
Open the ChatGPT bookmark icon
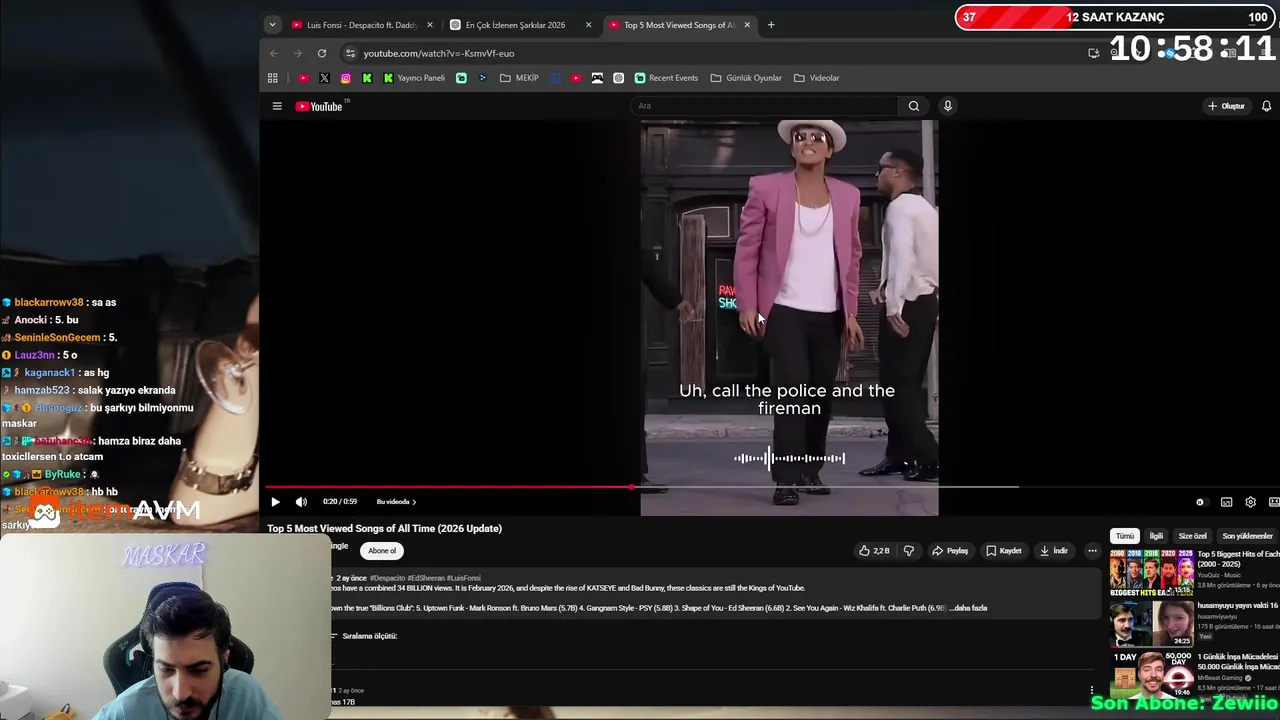618,78
